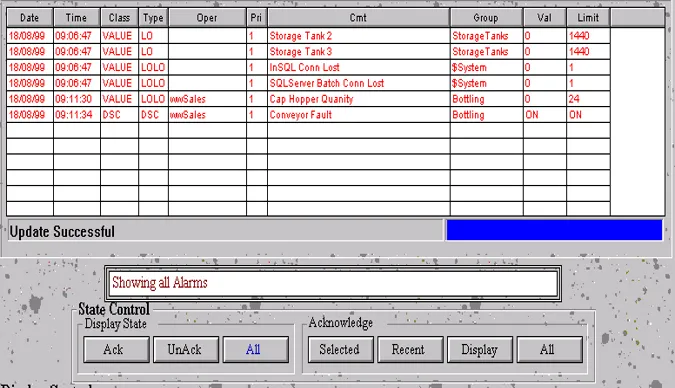Click Bottling group in Cap Hopper row
The width and height of the screenshot is (675, 388).
[x=468, y=99]
